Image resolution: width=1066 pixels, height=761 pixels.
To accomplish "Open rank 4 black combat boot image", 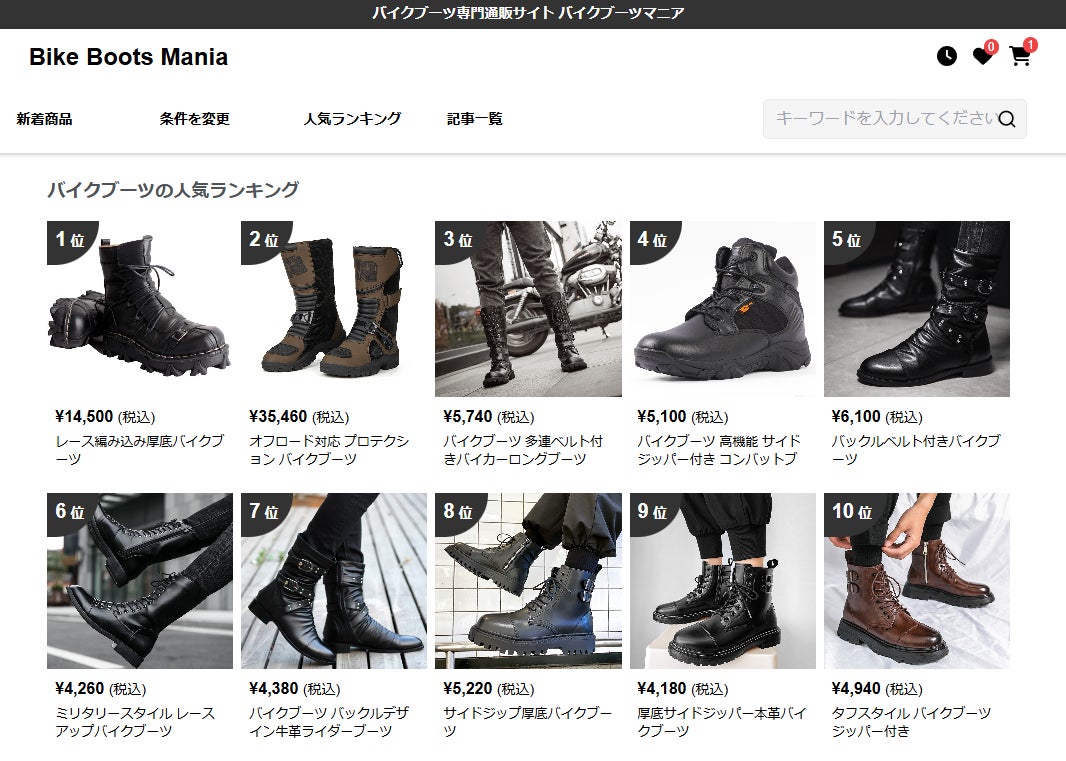I will tap(723, 309).
